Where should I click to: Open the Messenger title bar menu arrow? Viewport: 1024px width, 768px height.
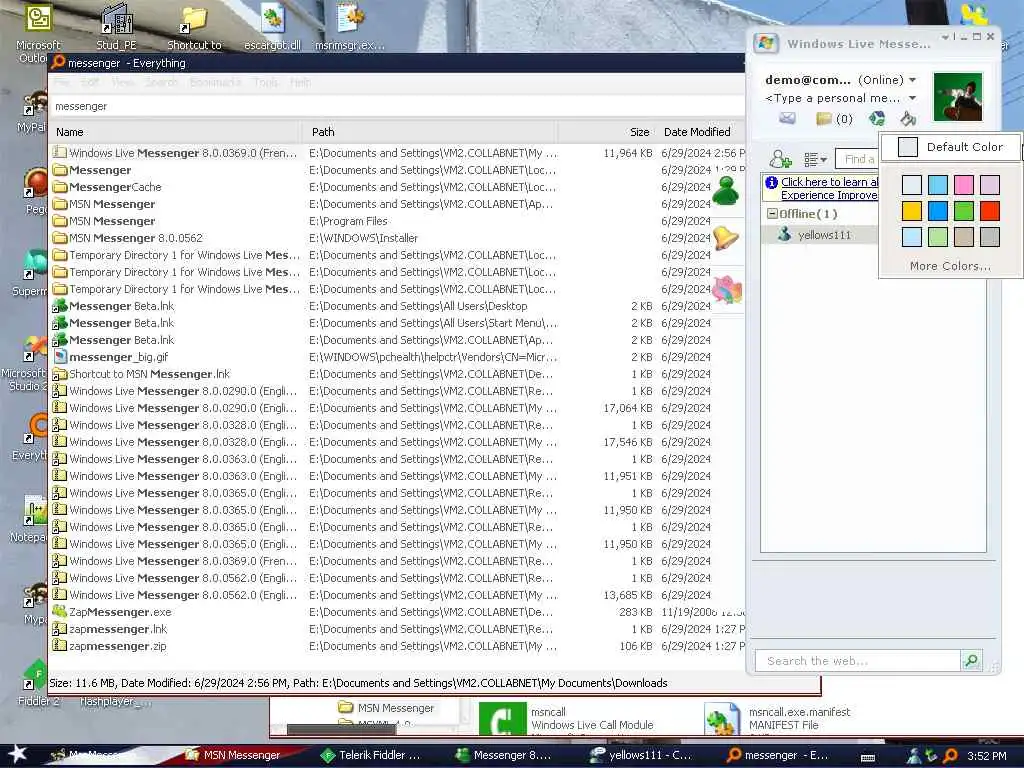pyautogui.click(x=945, y=37)
